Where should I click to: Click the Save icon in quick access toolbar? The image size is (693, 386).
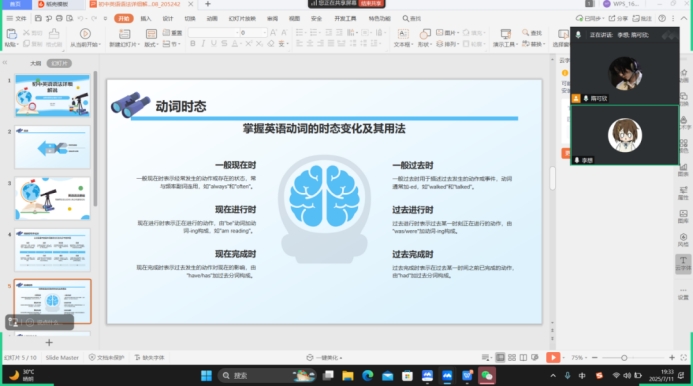coord(38,19)
